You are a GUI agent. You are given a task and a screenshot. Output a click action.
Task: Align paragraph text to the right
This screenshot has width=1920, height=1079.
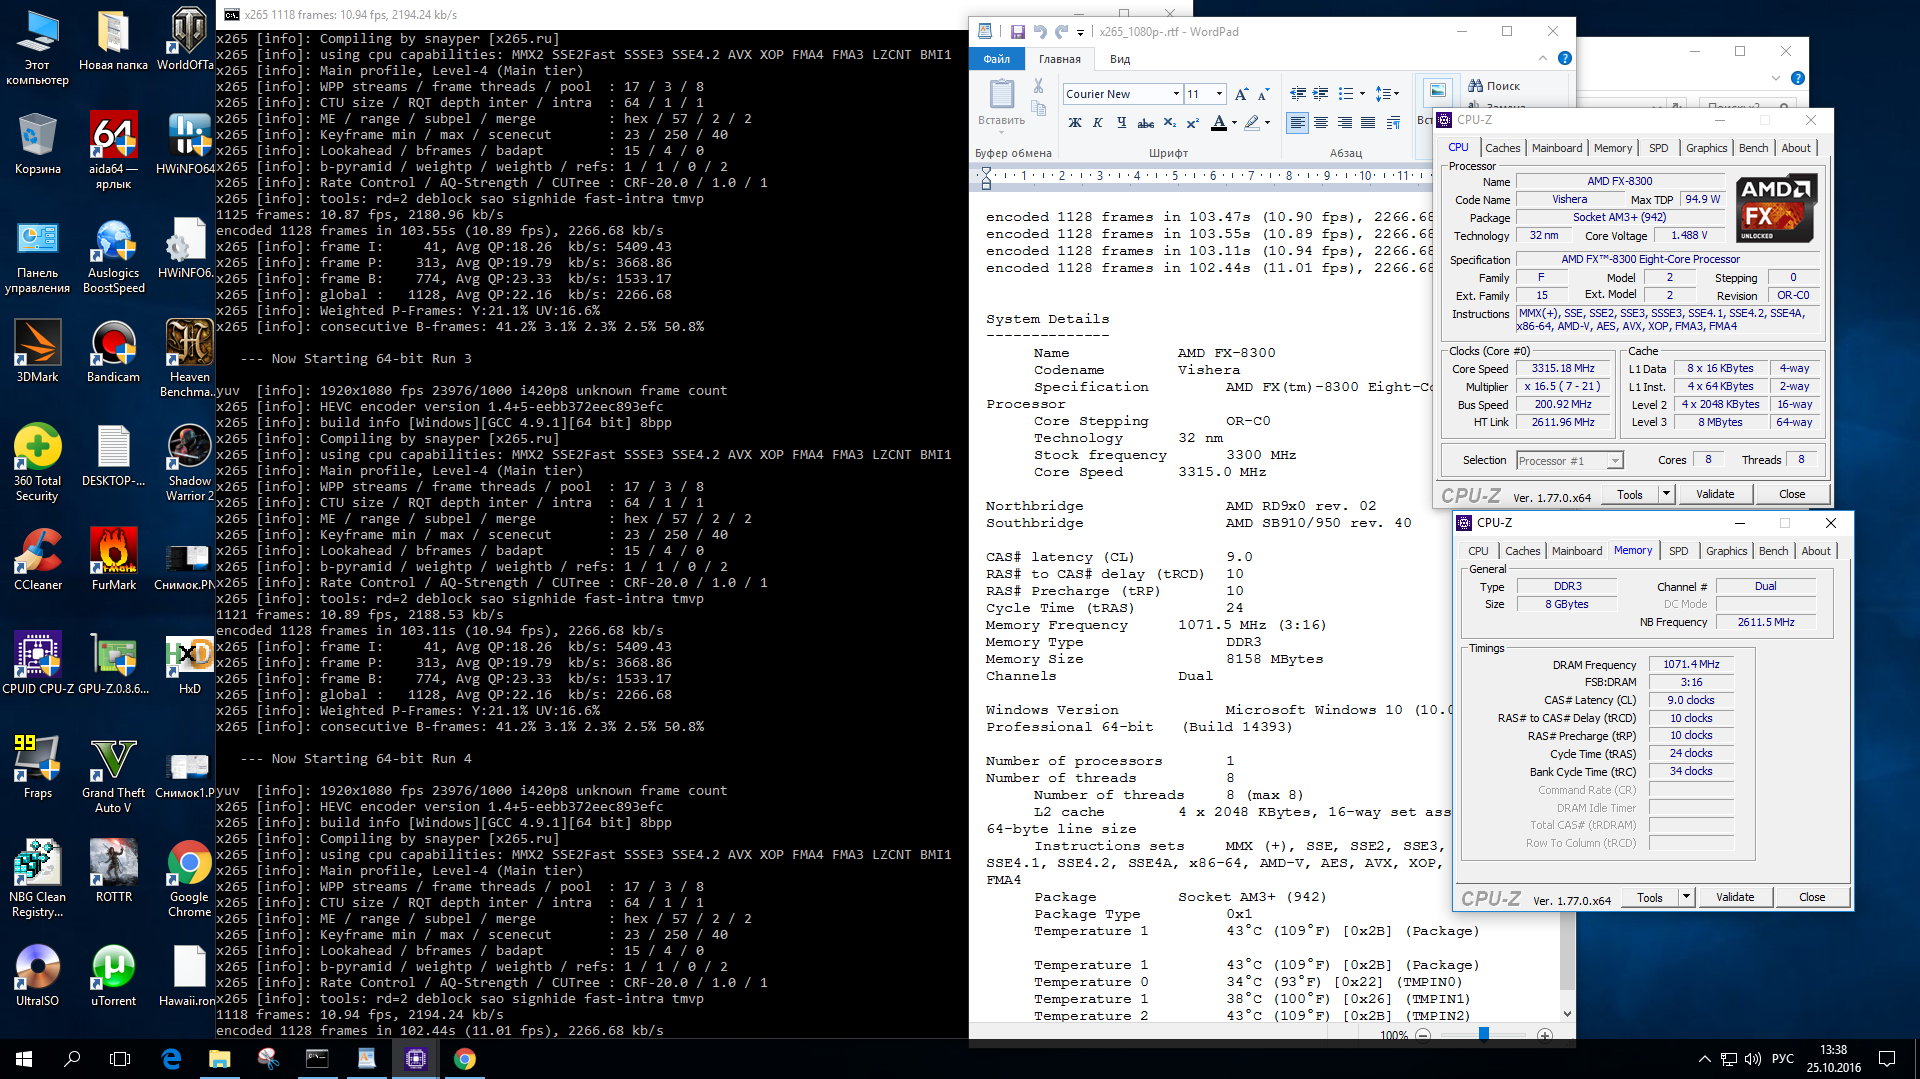coord(1345,123)
